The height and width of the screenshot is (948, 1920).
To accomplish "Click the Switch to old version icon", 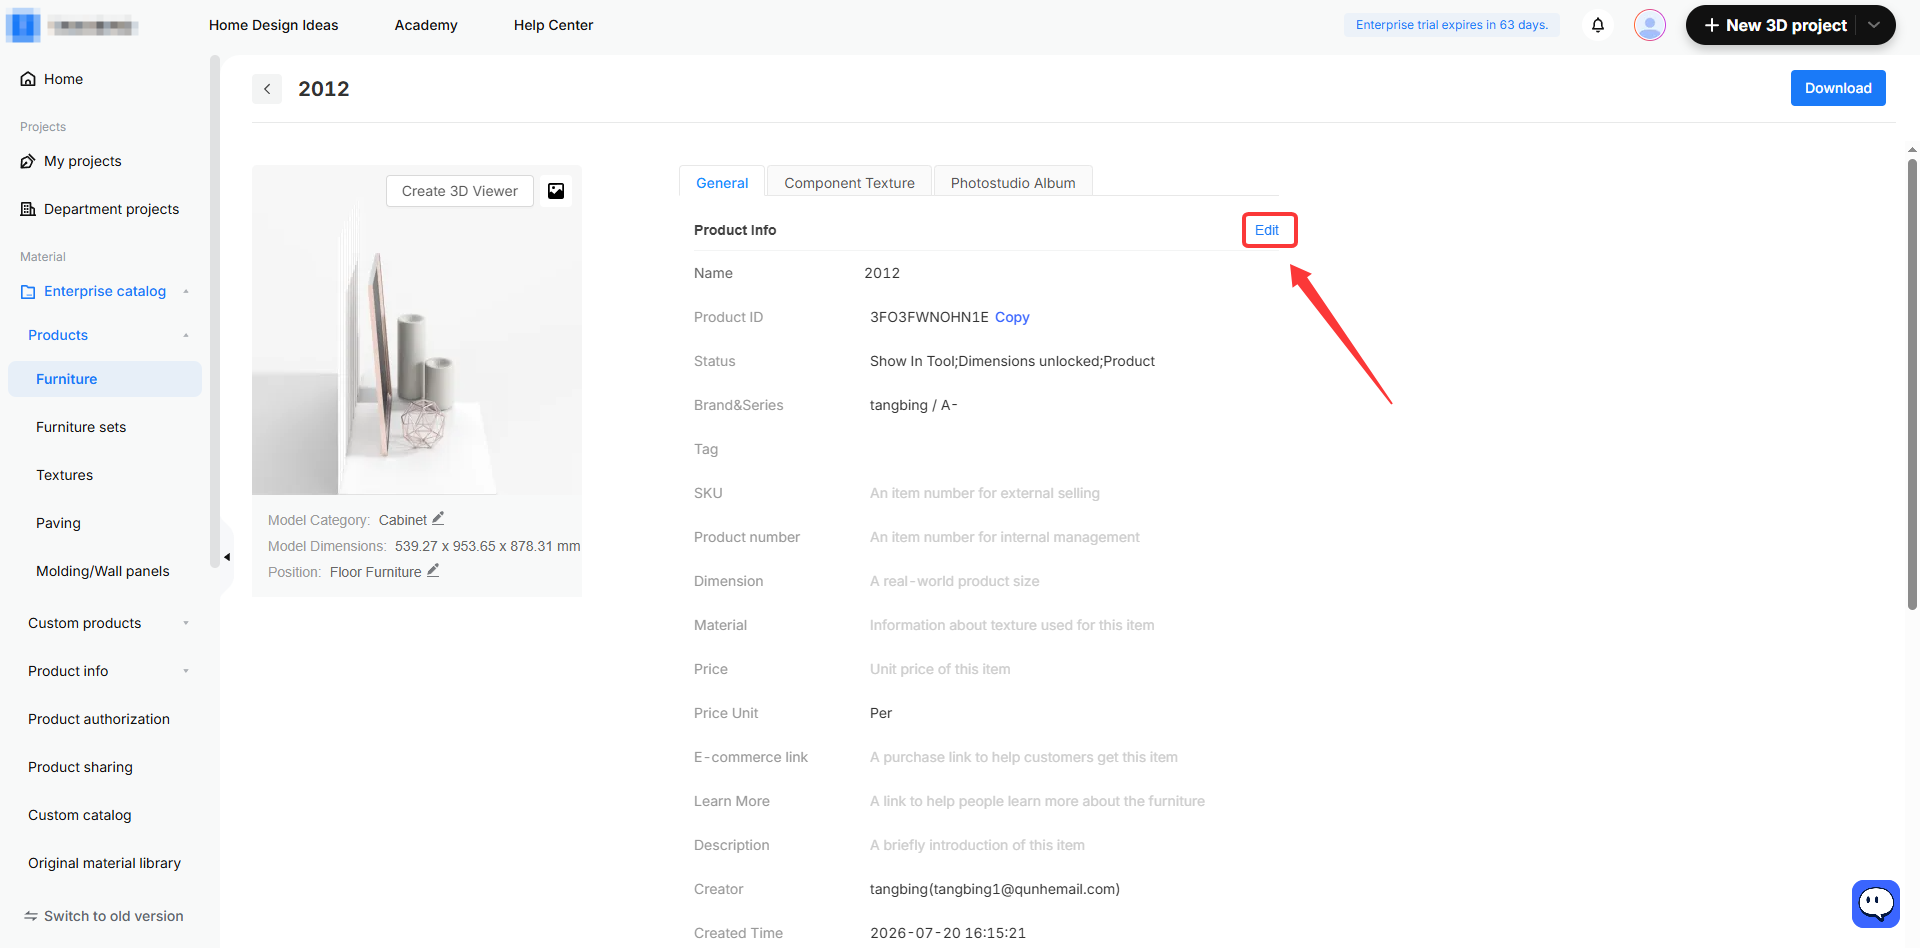I will pos(31,916).
